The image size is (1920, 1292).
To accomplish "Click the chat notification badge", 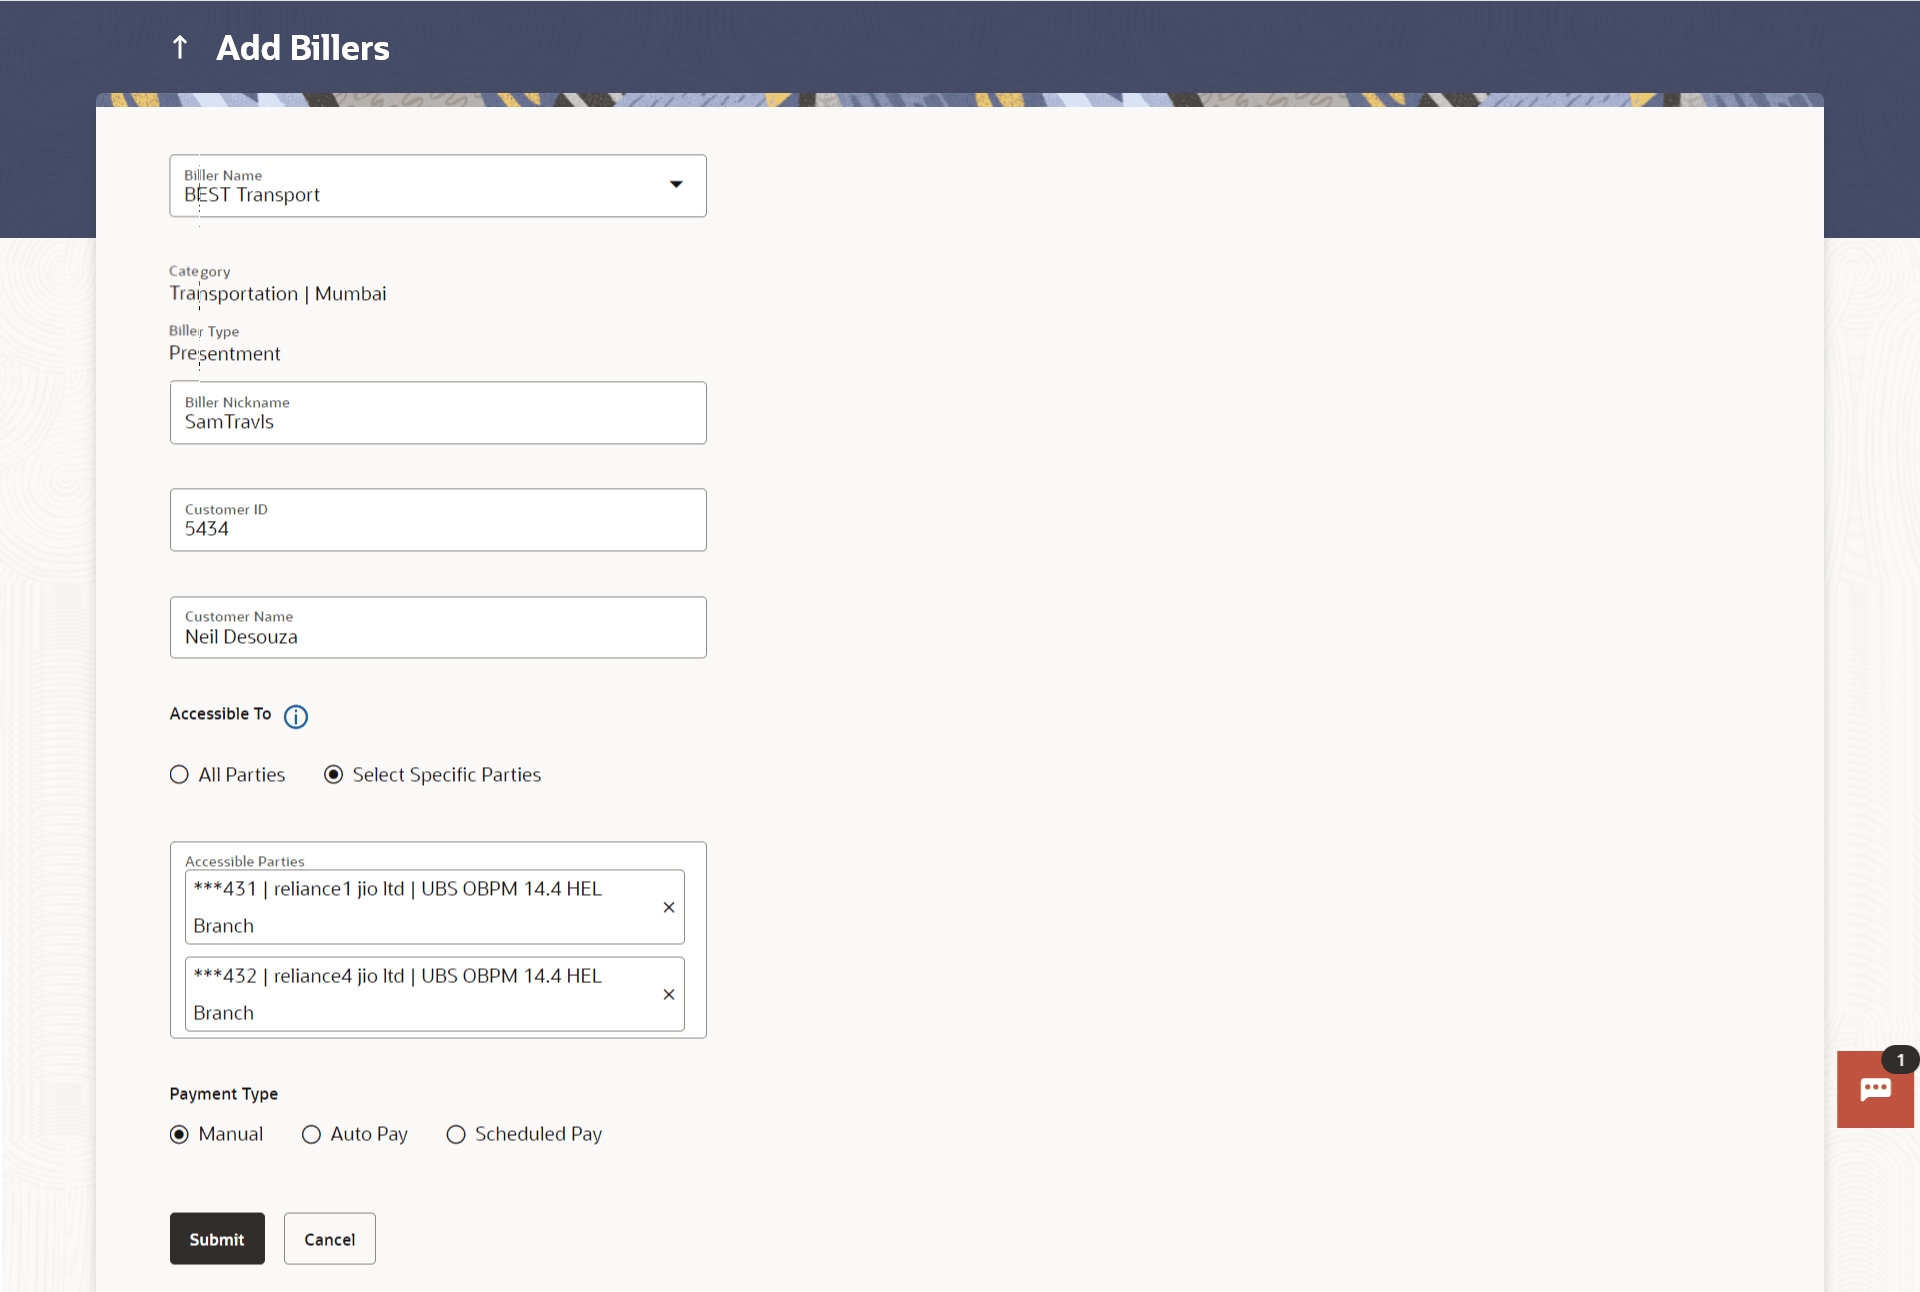I will coord(1900,1060).
